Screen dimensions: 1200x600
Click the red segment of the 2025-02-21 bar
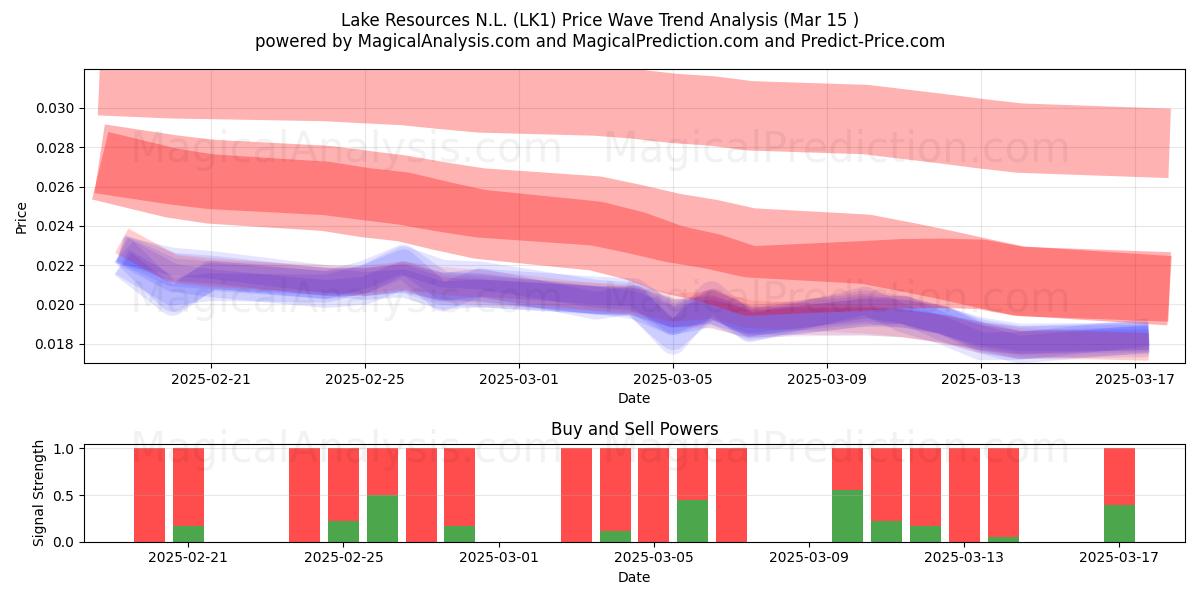click(x=188, y=487)
